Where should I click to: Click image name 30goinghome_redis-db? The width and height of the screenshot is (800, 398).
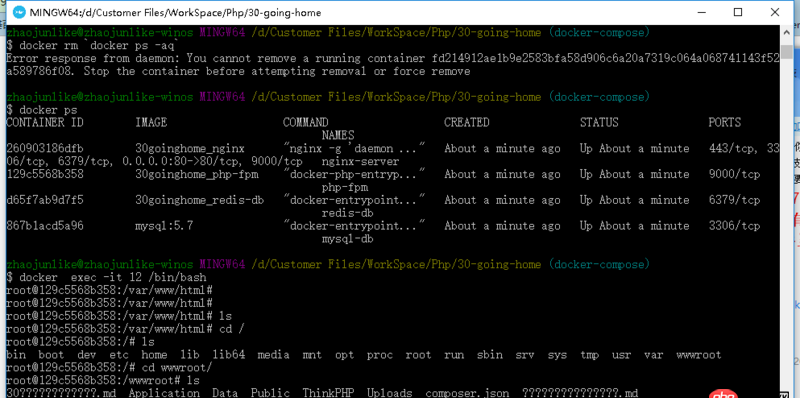click(199, 201)
